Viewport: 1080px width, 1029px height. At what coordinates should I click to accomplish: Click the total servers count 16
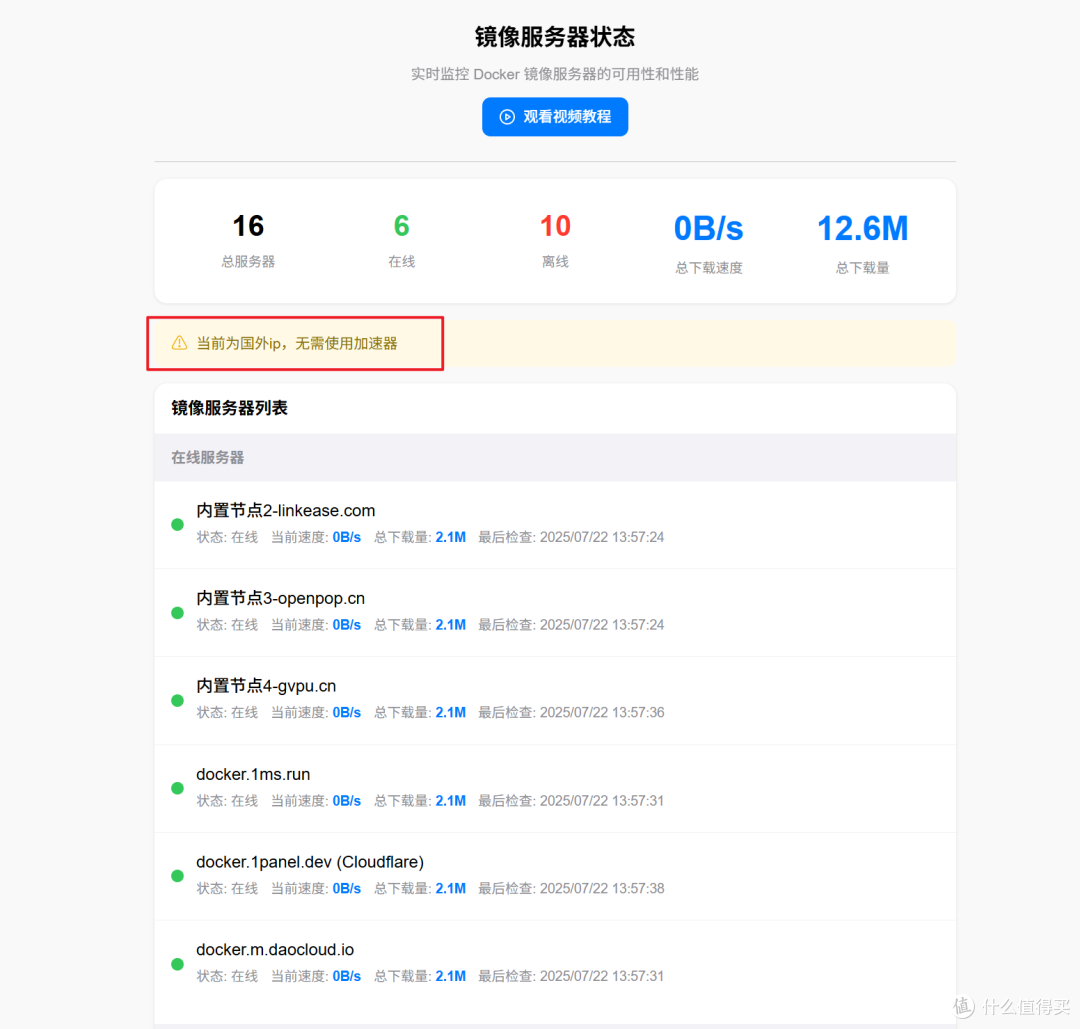[x=248, y=226]
